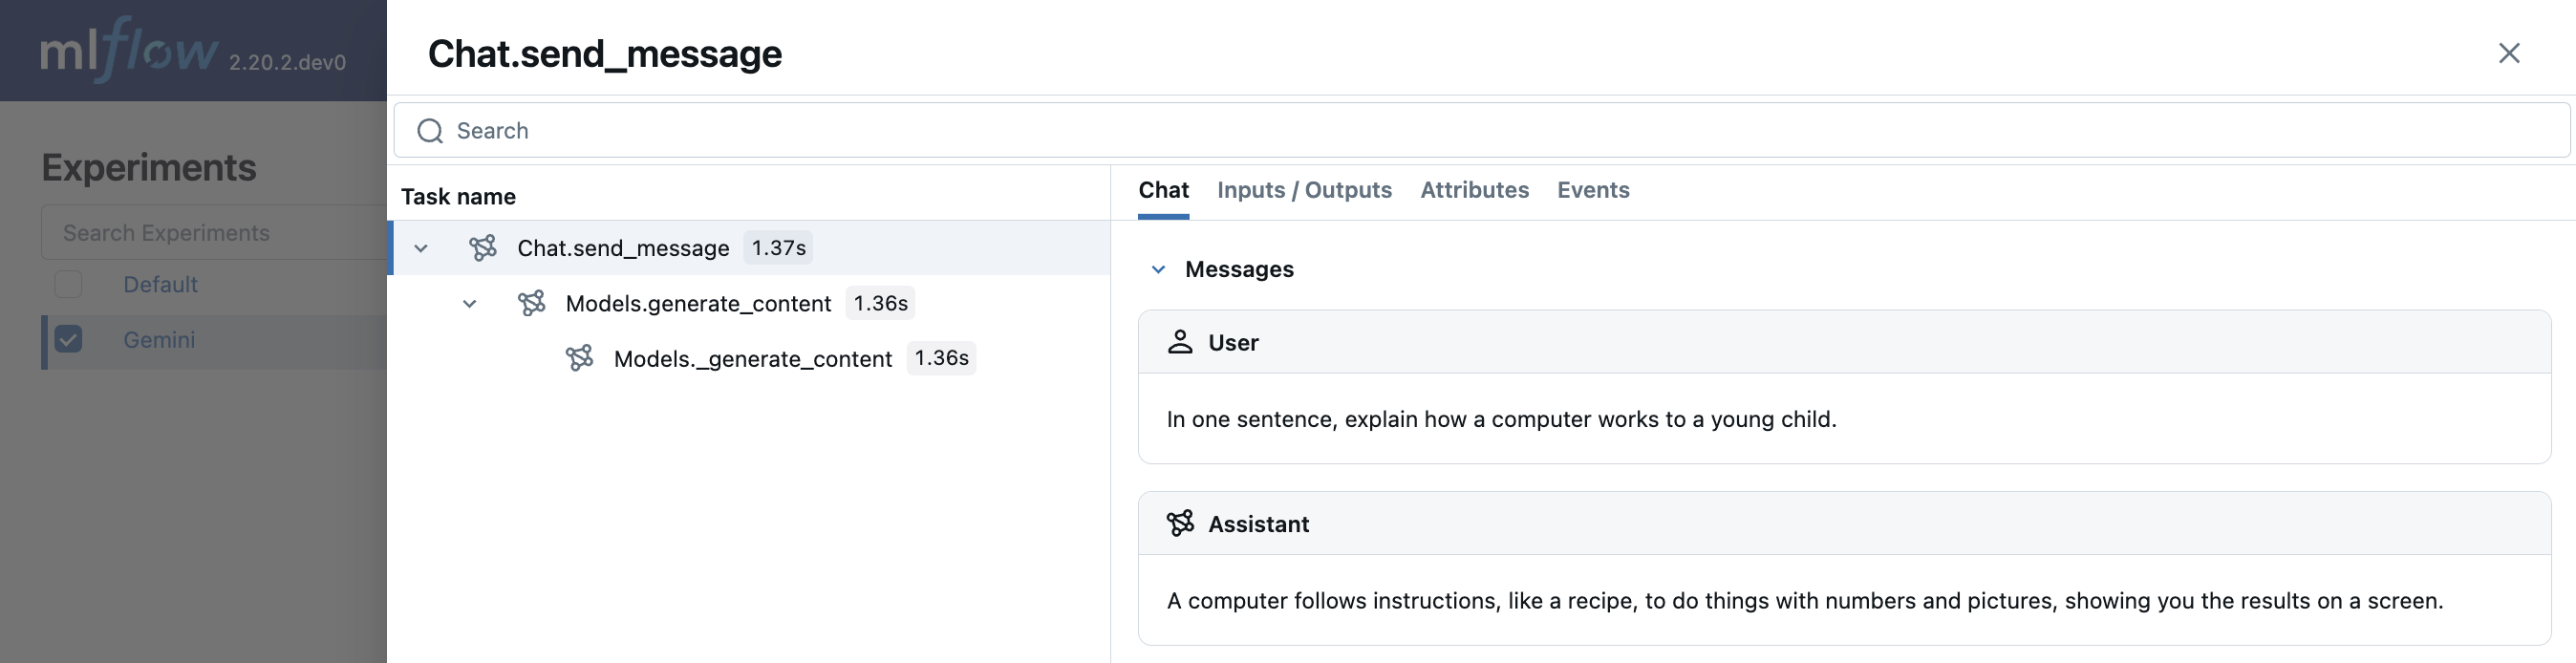Check the Default experiment checkbox

(68, 285)
